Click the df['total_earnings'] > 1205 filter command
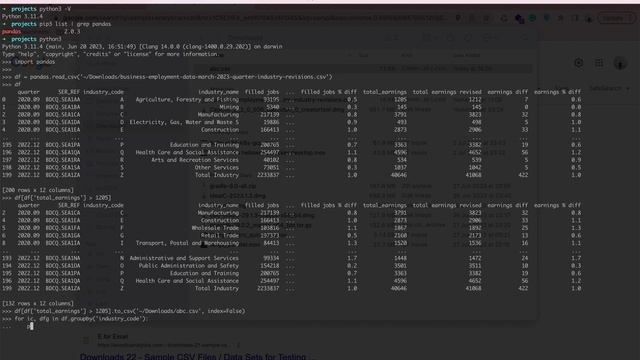Viewport: 640px width, 360px height. point(56,198)
